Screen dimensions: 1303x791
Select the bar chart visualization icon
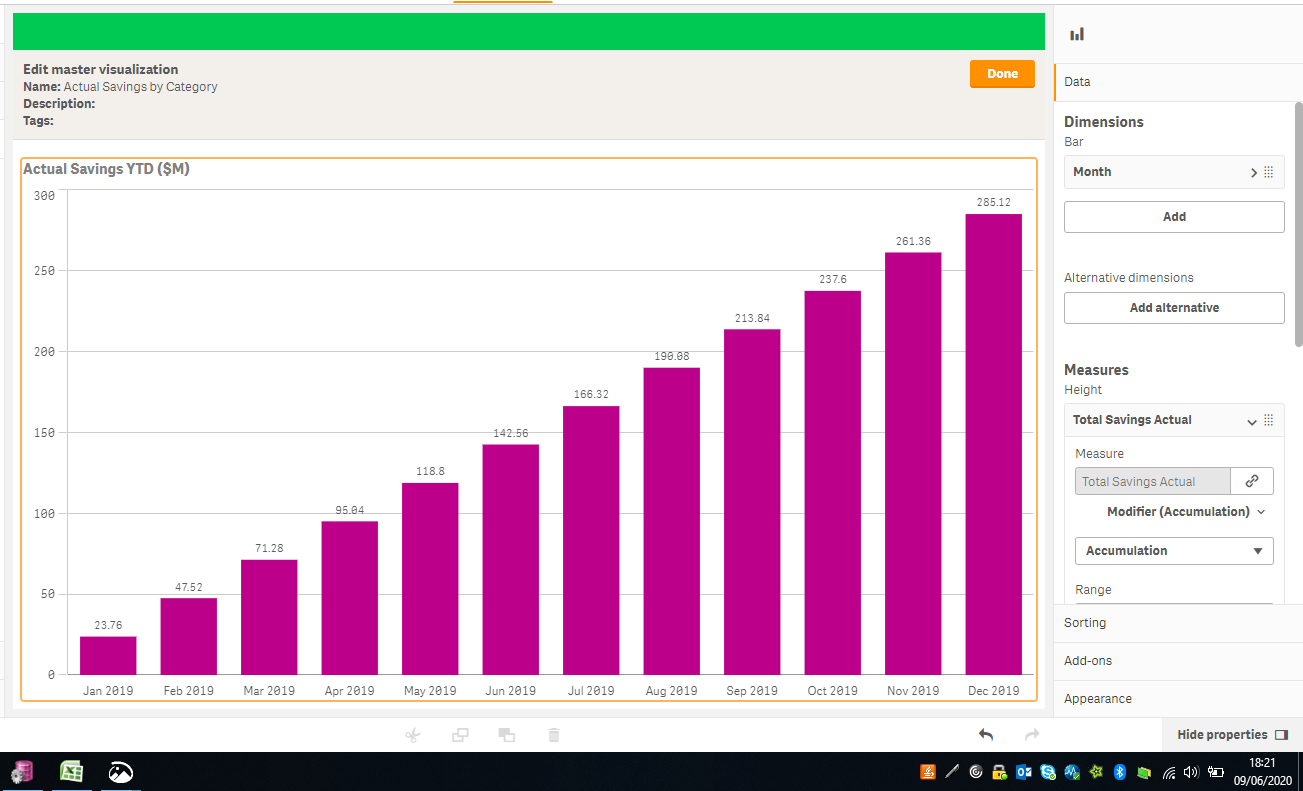(1076, 32)
